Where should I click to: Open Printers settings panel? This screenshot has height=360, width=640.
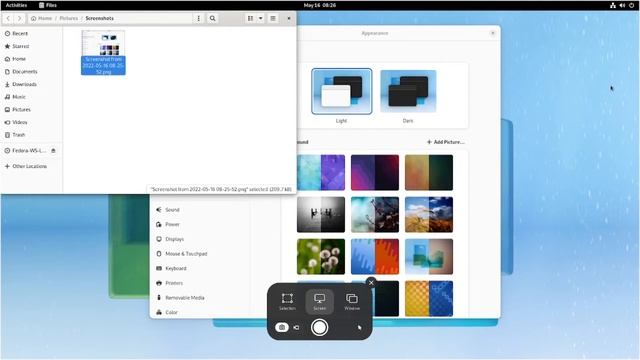click(x=200, y=283)
